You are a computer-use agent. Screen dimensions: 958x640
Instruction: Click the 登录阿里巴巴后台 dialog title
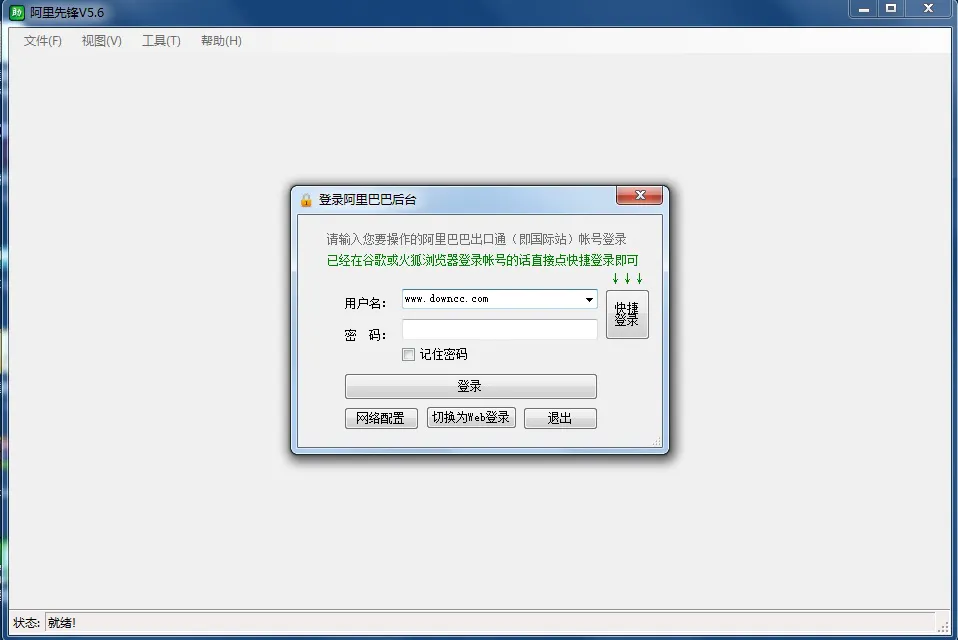click(367, 200)
